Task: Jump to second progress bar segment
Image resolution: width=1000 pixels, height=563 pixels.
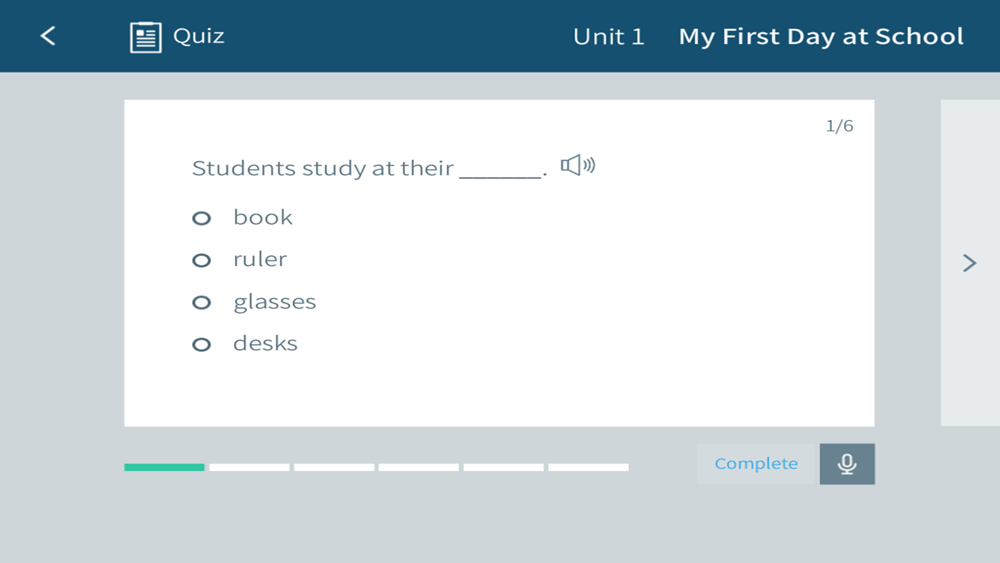Action: click(249, 467)
